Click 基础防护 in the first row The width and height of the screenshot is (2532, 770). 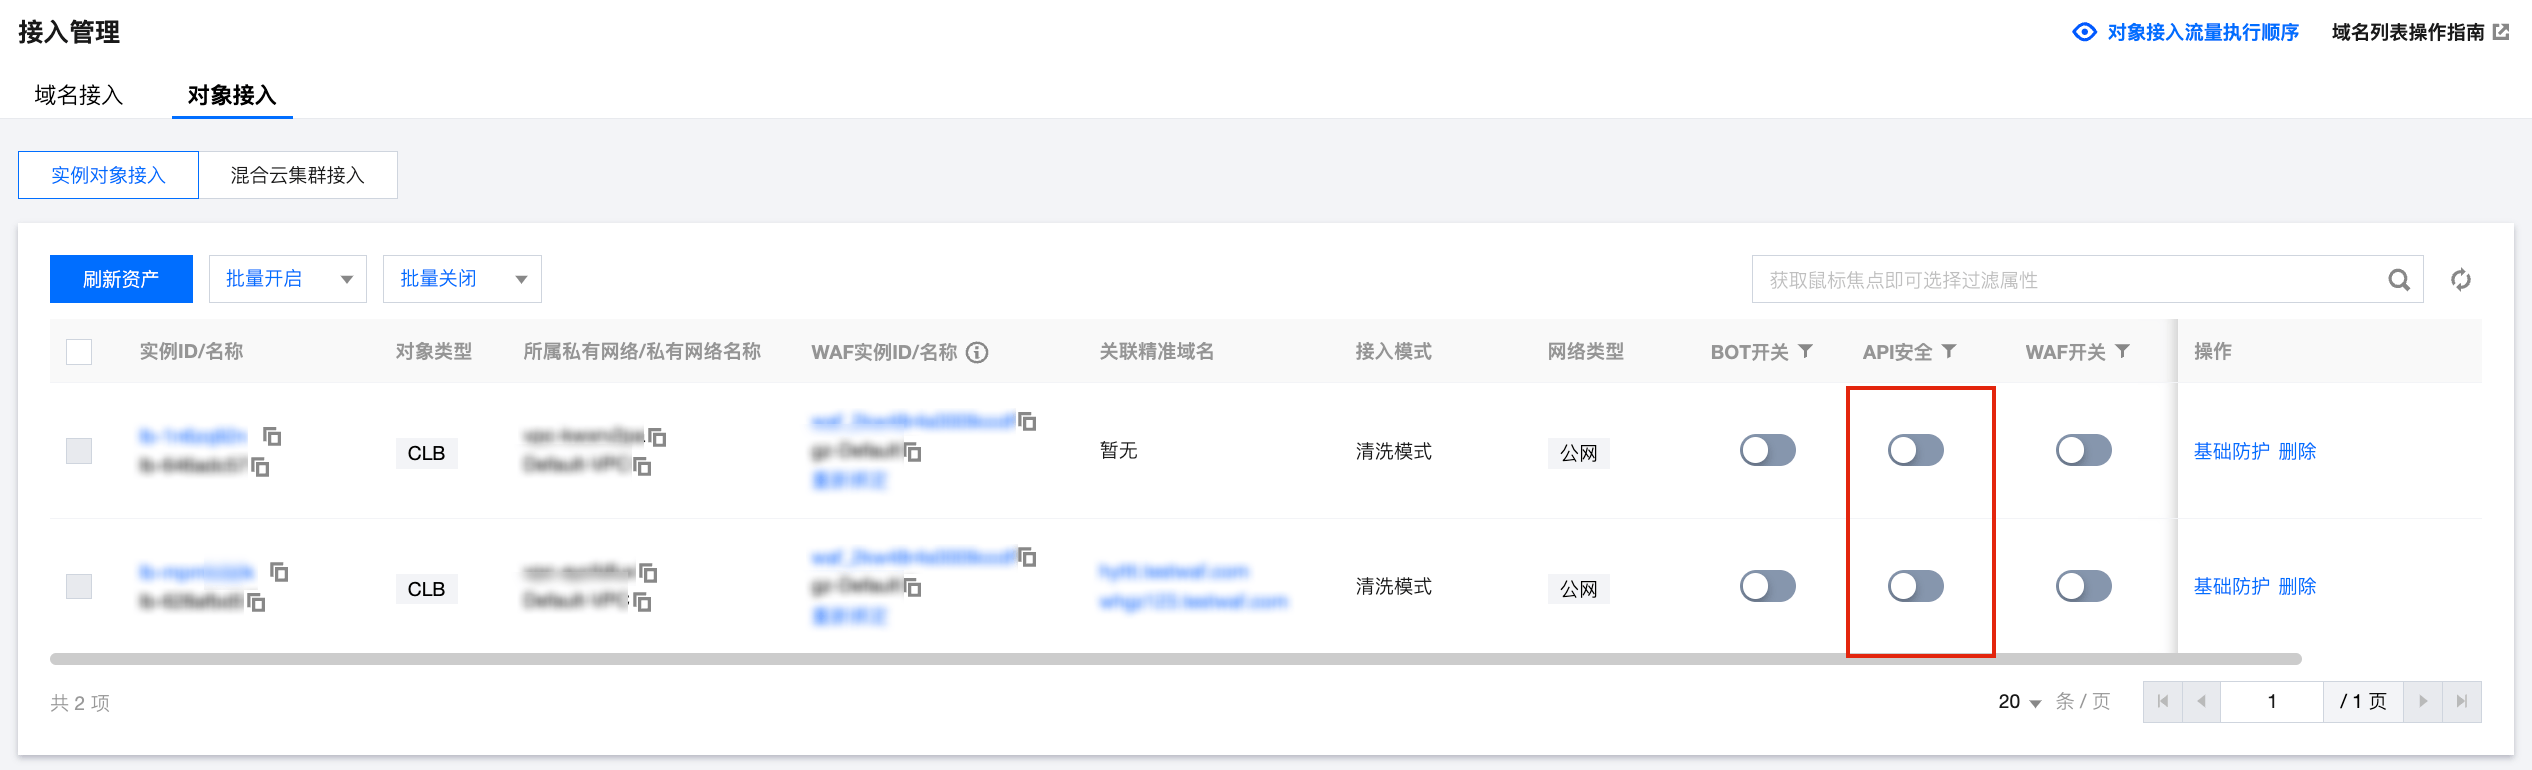2232,451
